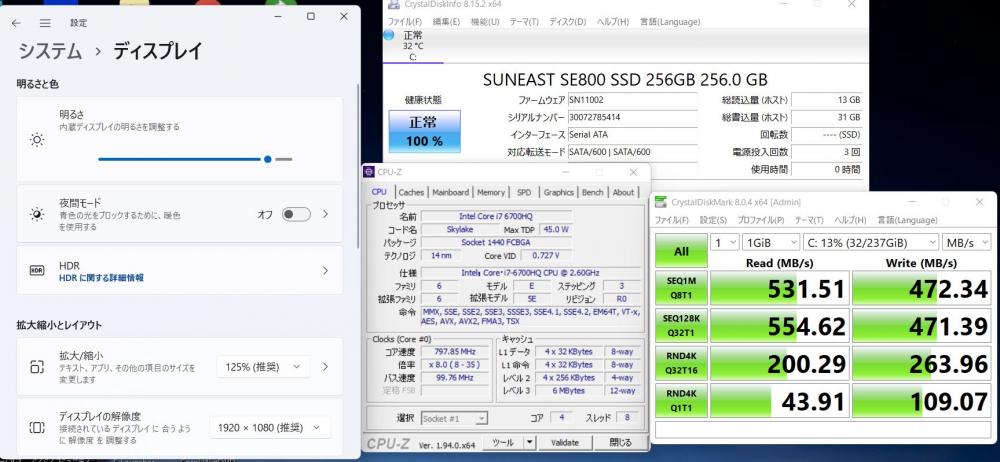The image size is (1000, 462).
Task: Click the CPU-Z ツール button
Action: pyautogui.click(x=503, y=442)
